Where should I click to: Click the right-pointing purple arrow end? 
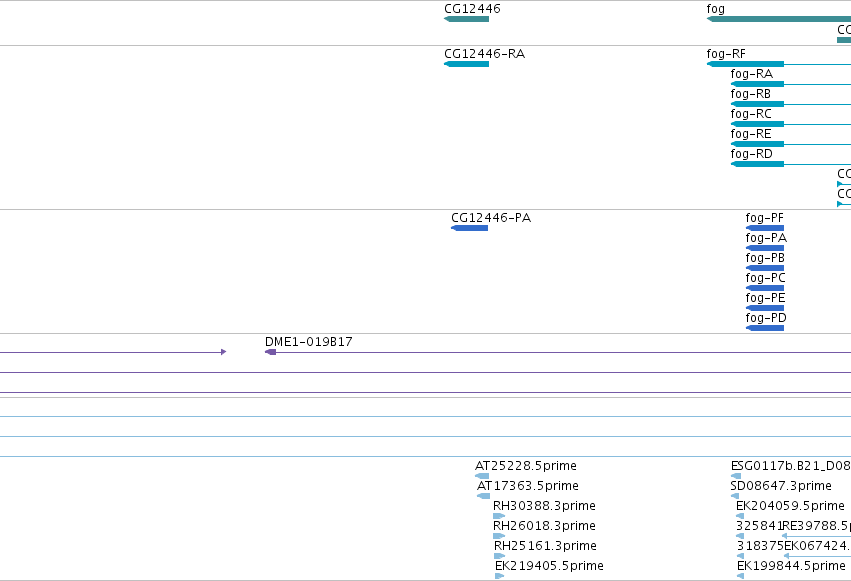223,352
